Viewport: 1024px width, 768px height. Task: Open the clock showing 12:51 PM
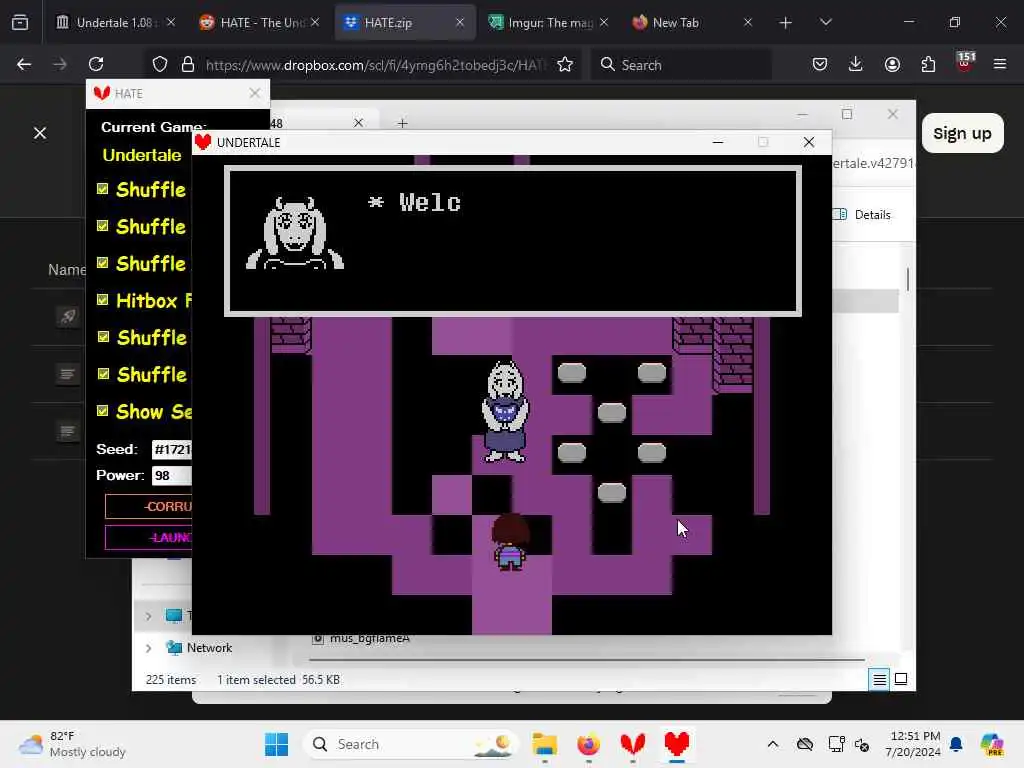coord(915,744)
